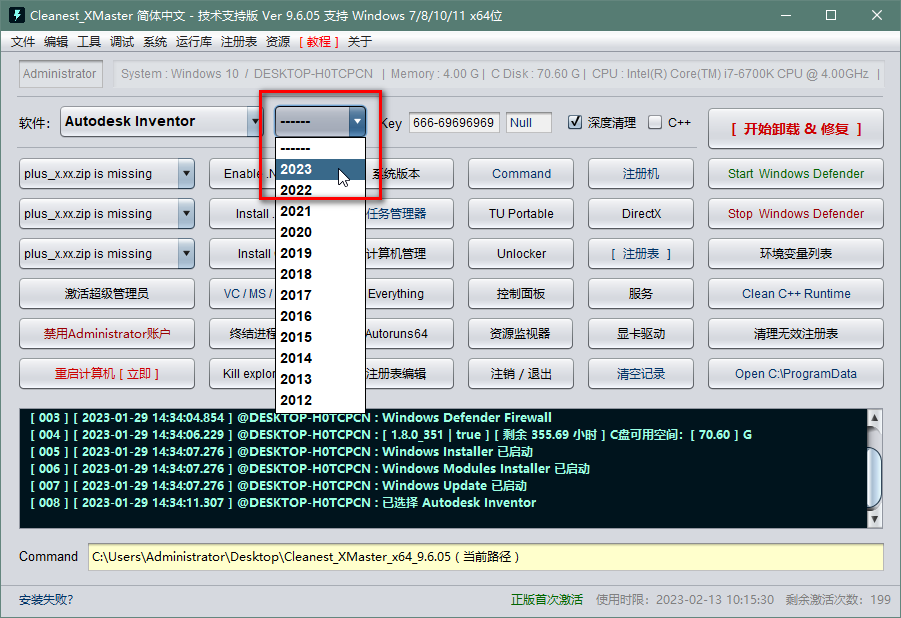
Task: Select 2012 from the year list
Action: click(320, 400)
